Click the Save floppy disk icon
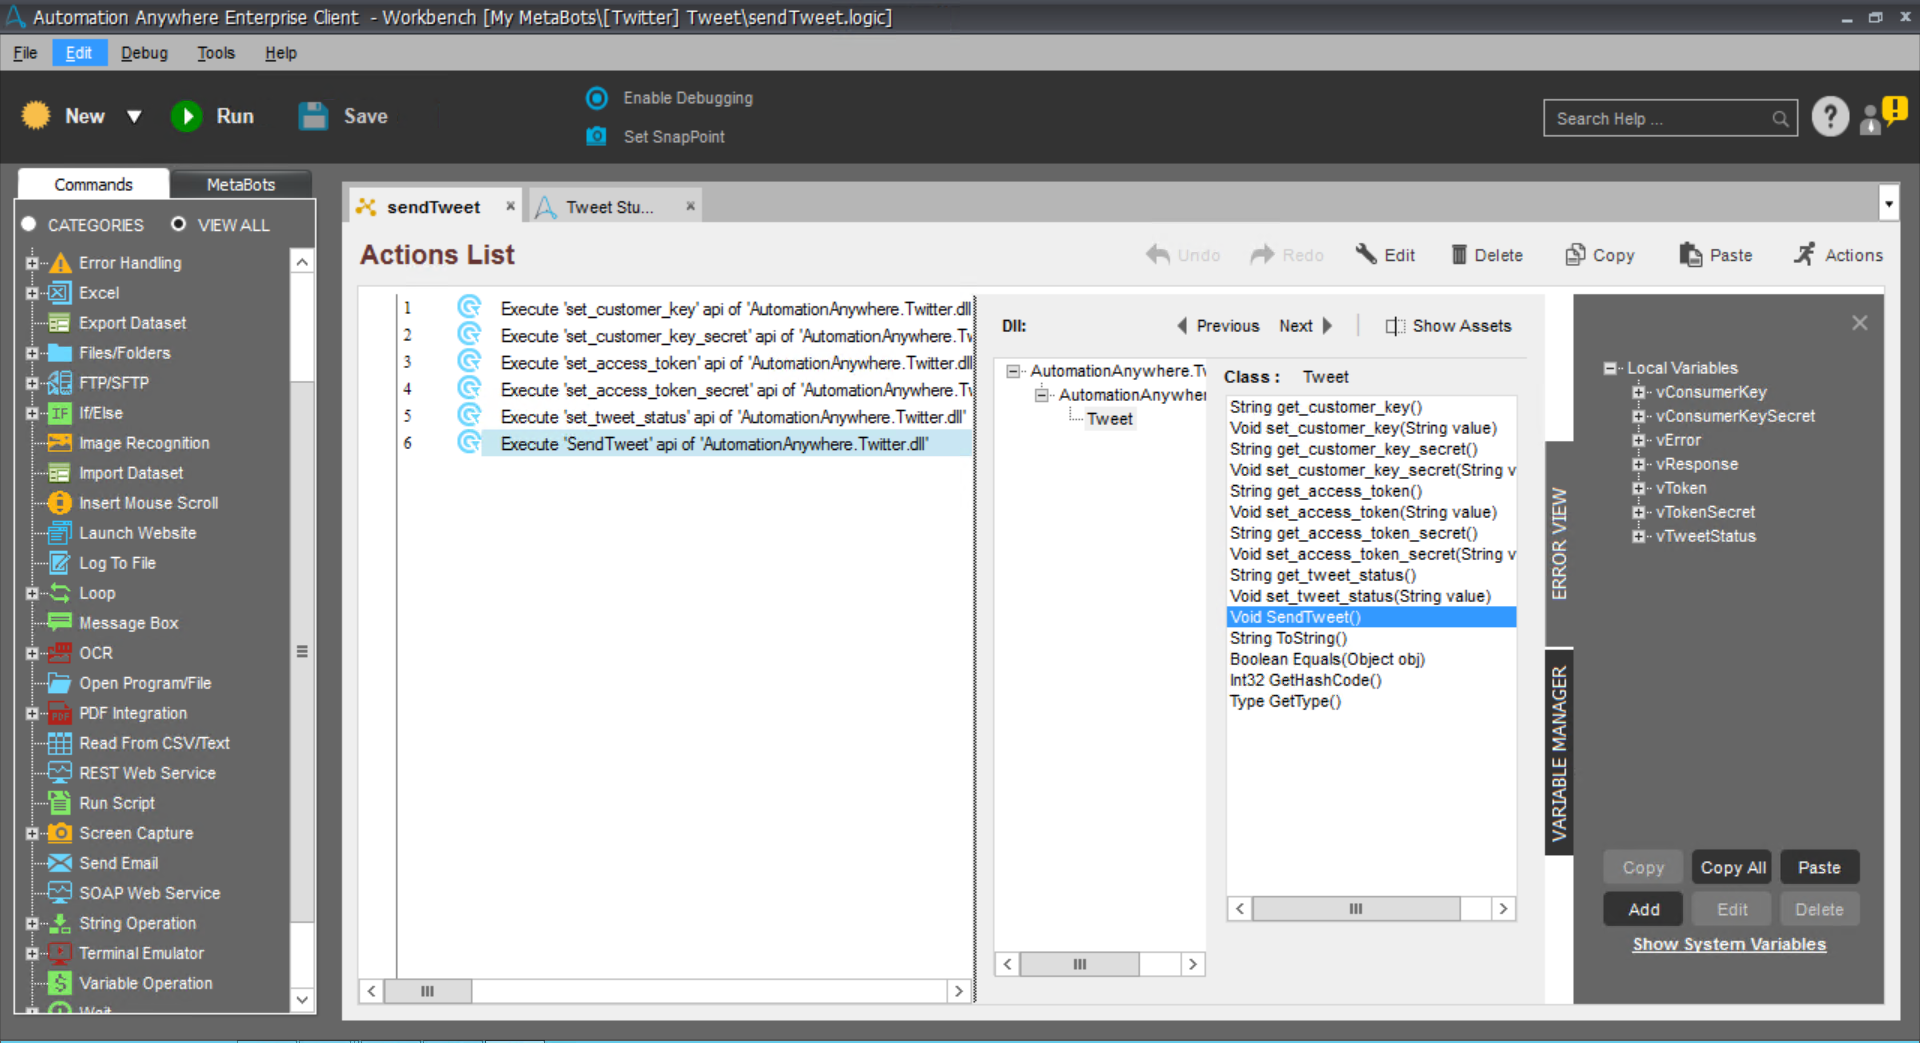 (x=313, y=116)
